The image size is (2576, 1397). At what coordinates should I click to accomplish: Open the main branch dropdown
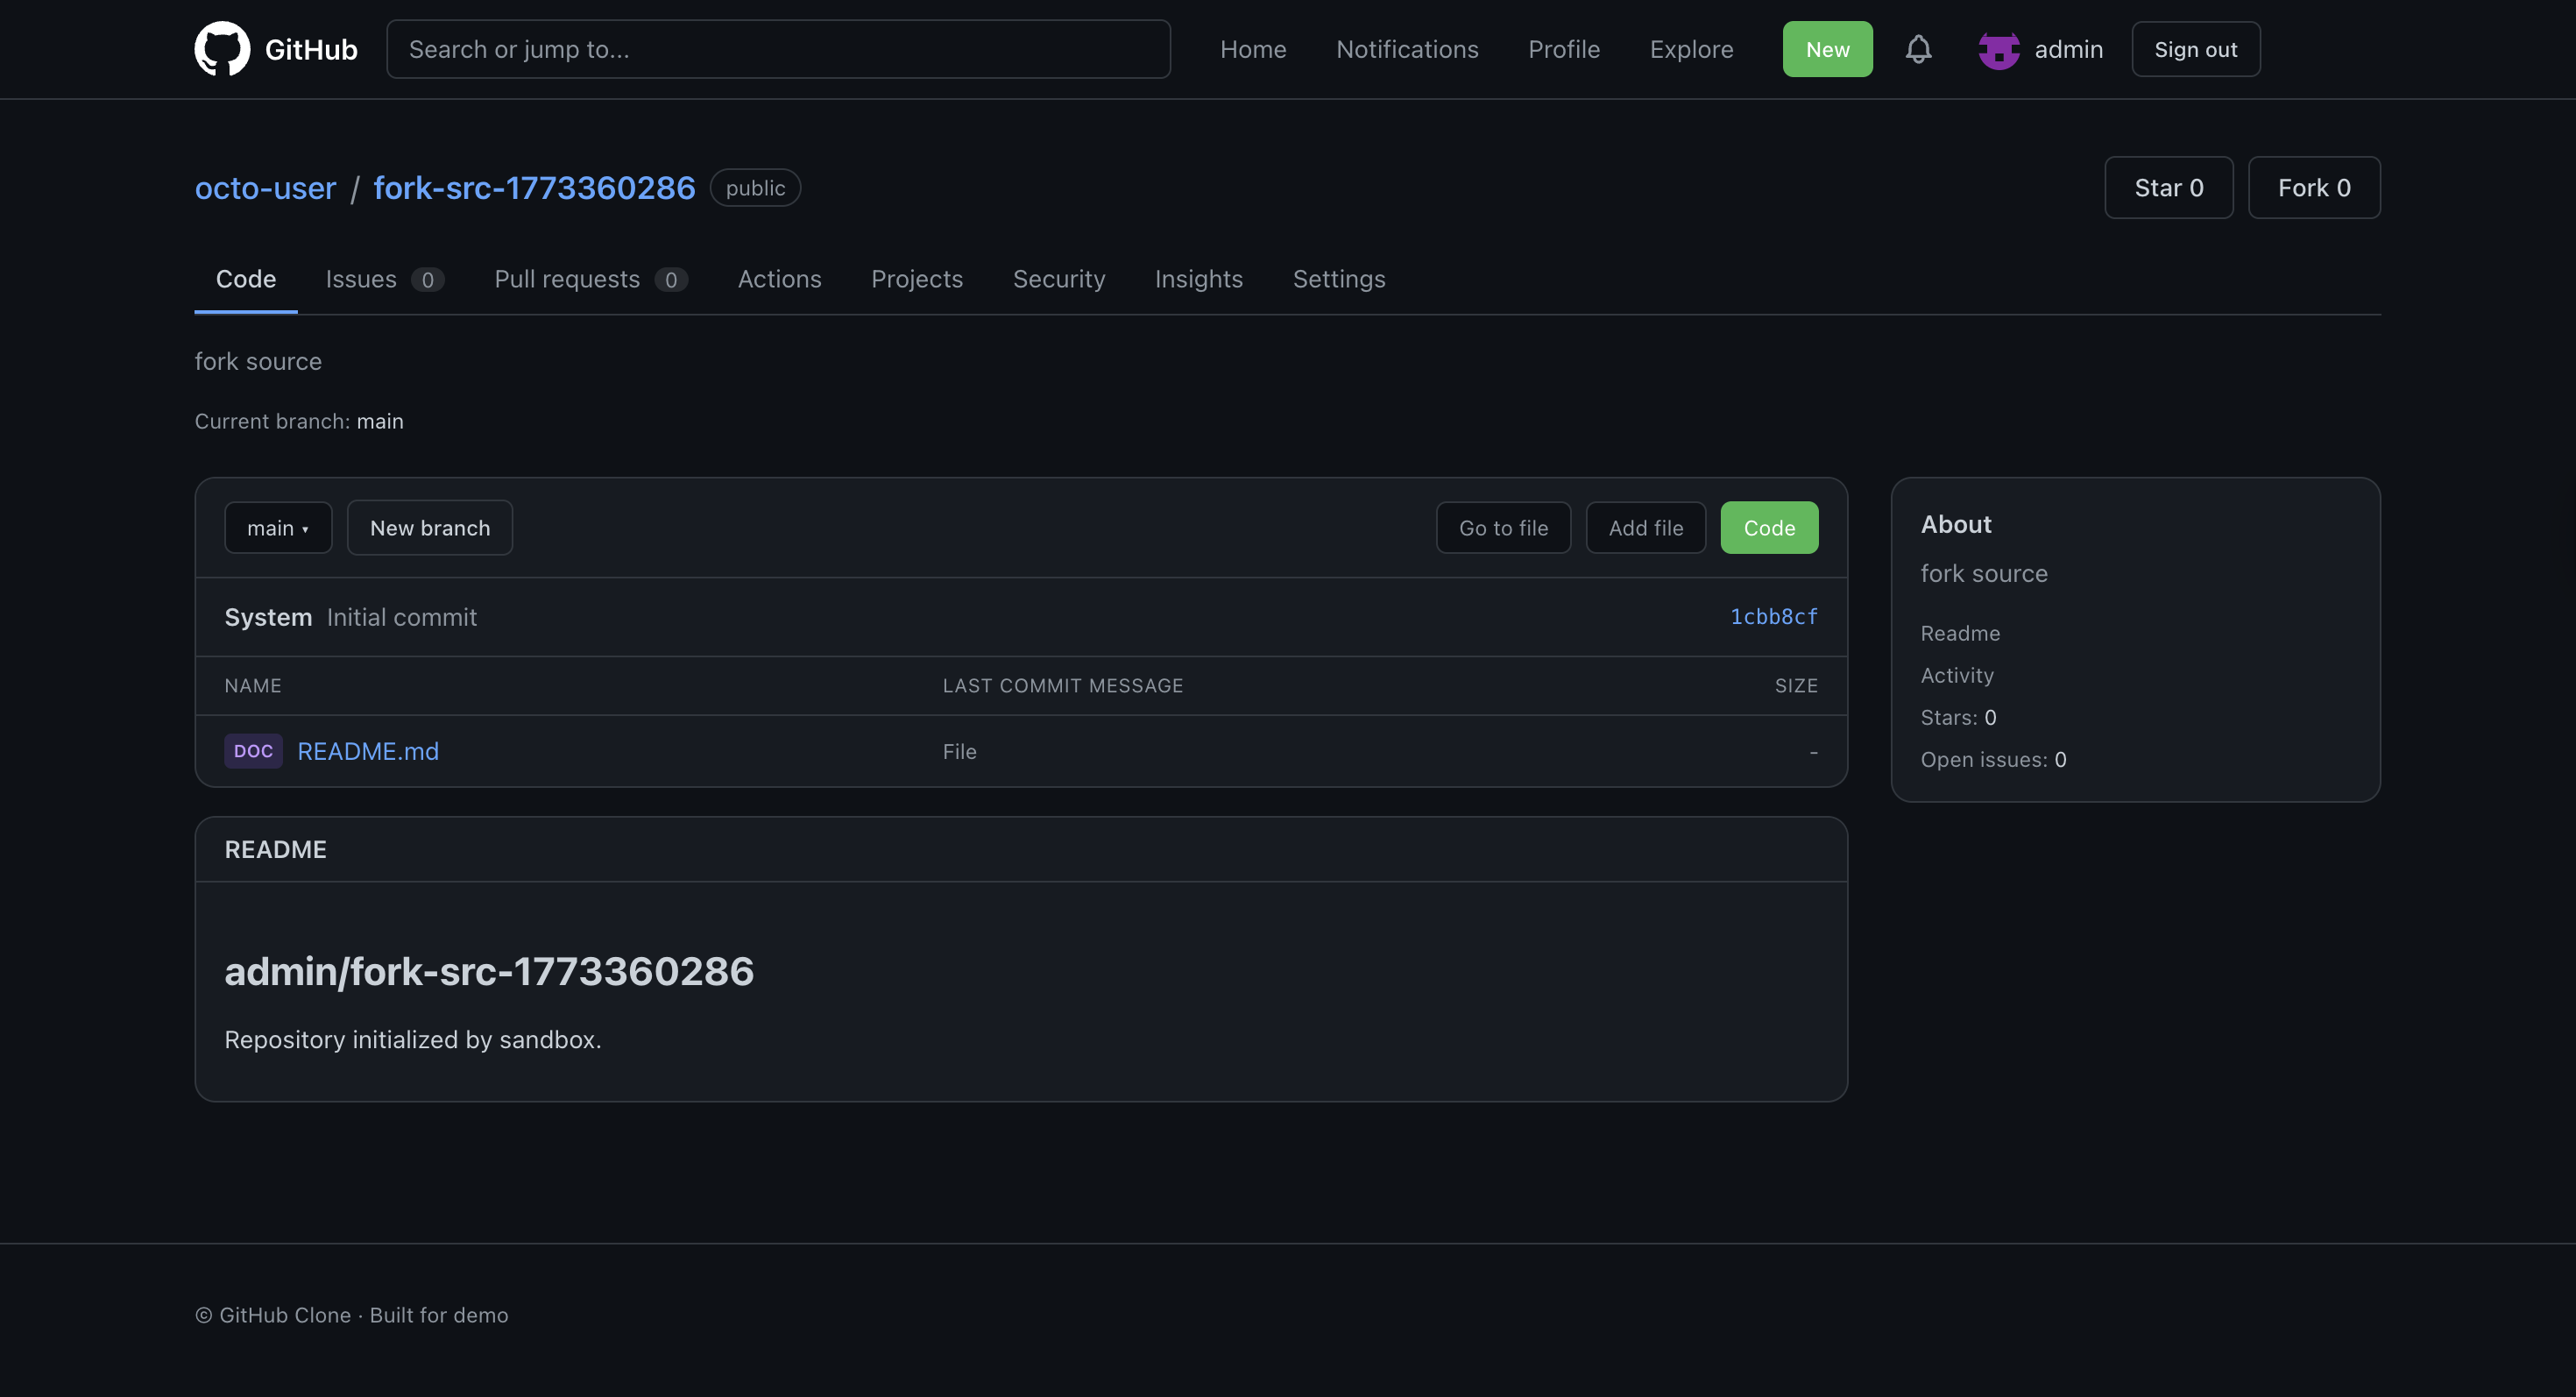pos(278,528)
